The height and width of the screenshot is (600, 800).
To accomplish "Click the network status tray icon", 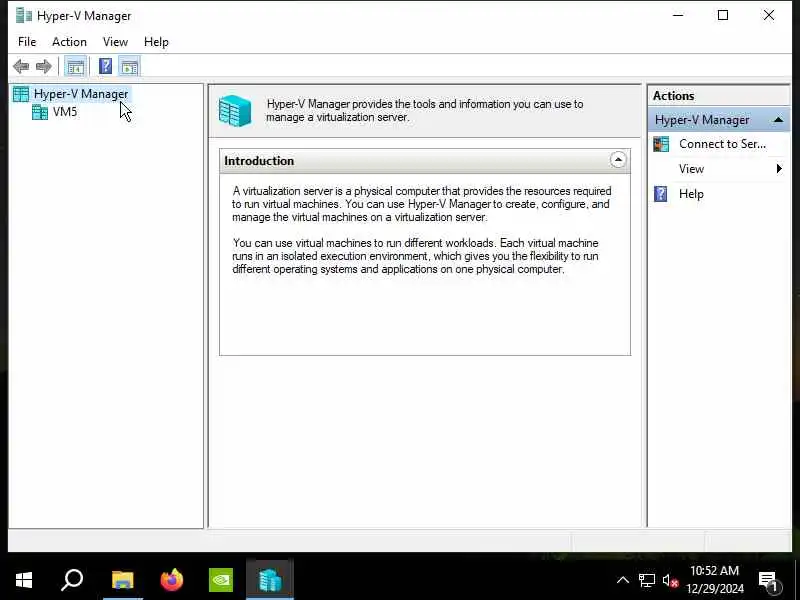I will pyautogui.click(x=647, y=580).
